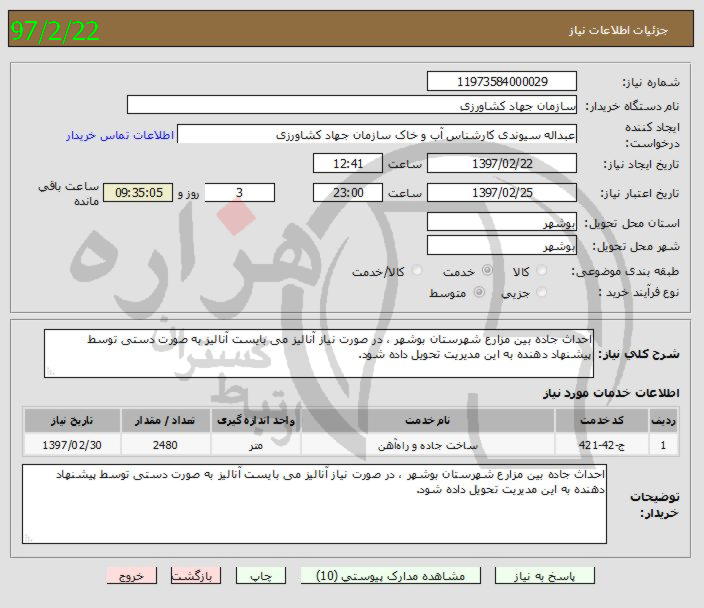Select the کالا/خدمت radio button
704x608 pixels.
pos(417,270)
